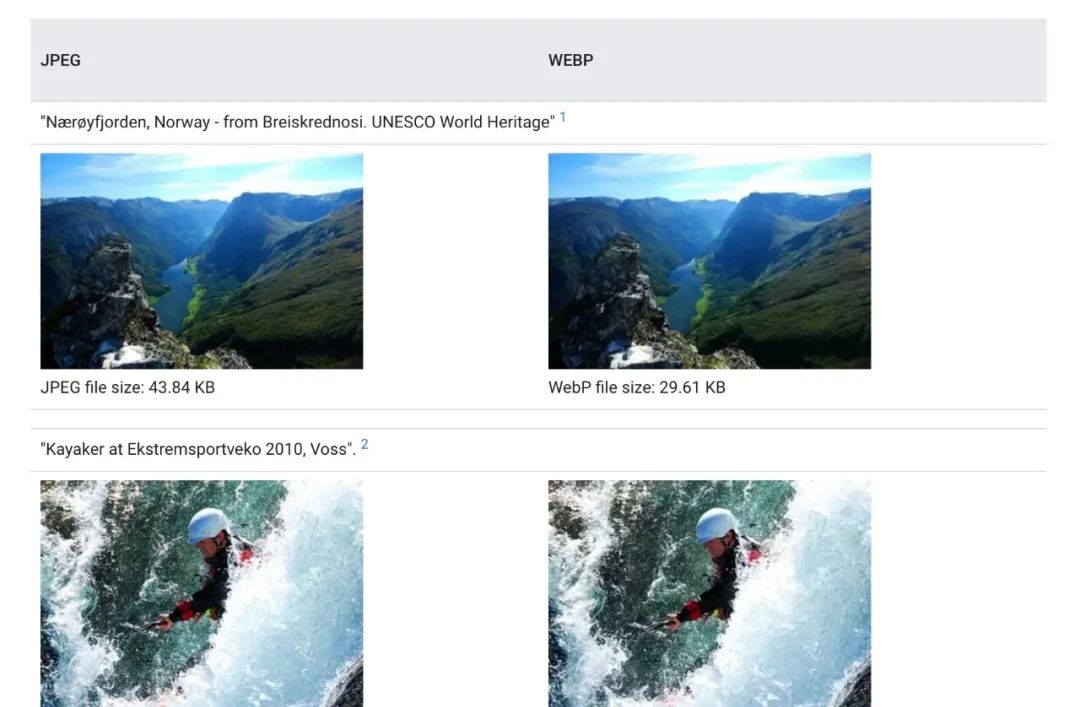Select the WEBP column header

coord(570,61)
